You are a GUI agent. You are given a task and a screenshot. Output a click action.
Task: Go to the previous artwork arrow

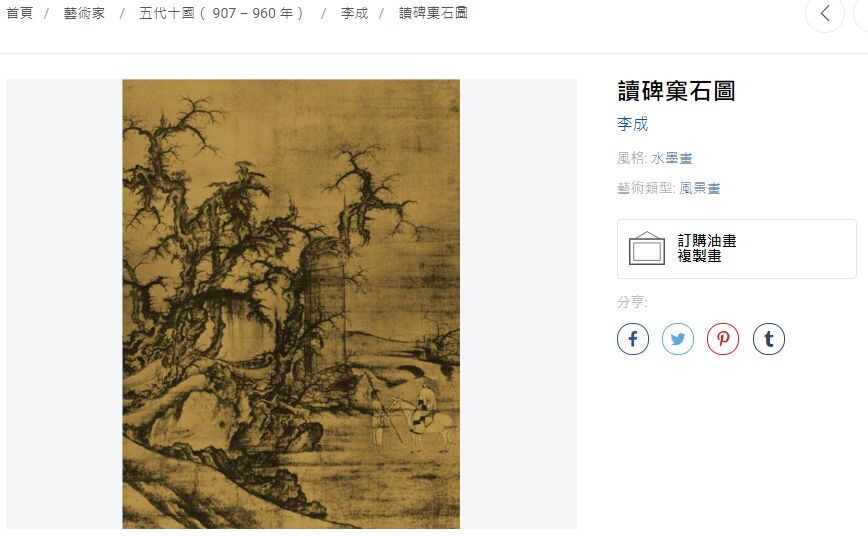(825, 13)
